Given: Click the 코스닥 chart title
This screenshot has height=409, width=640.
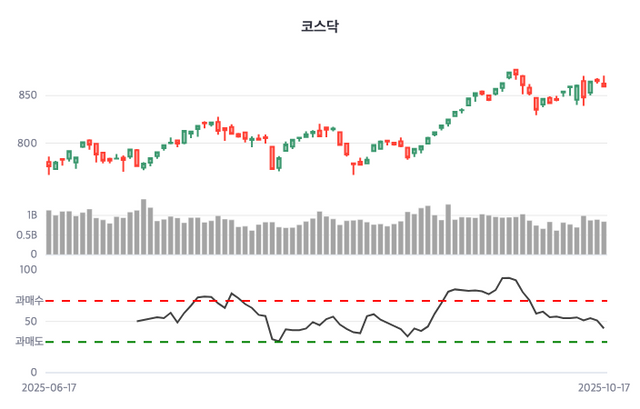Looking at the screenshot, I should click(320, 27).
